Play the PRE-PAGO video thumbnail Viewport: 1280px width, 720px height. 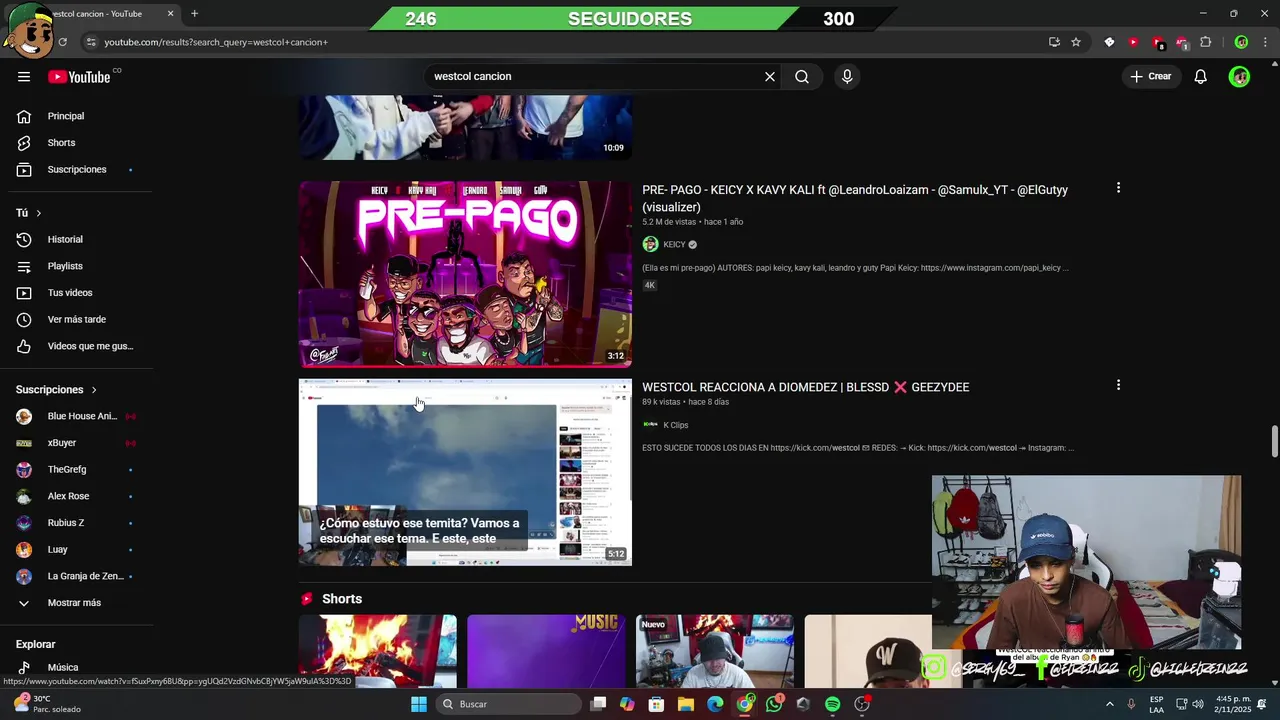(465, 274)
